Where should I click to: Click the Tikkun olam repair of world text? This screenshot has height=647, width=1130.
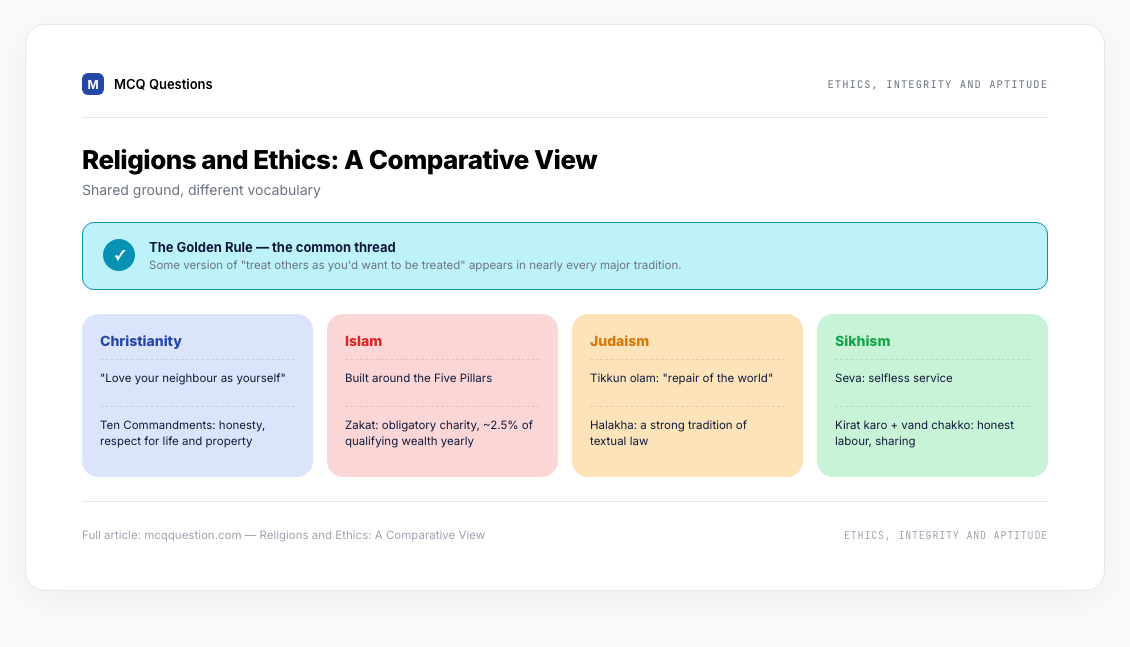682,378
